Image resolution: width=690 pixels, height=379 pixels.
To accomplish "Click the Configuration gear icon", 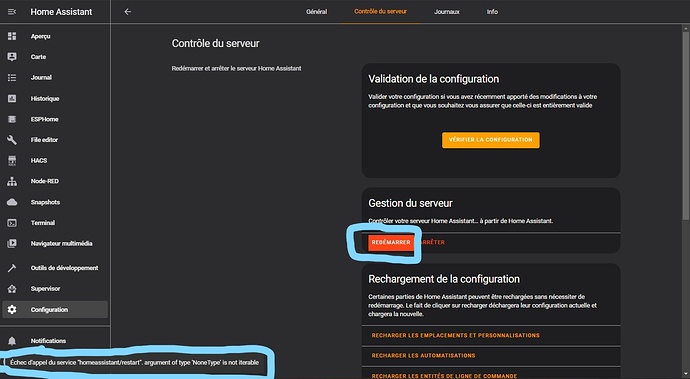I will point(12,309).
